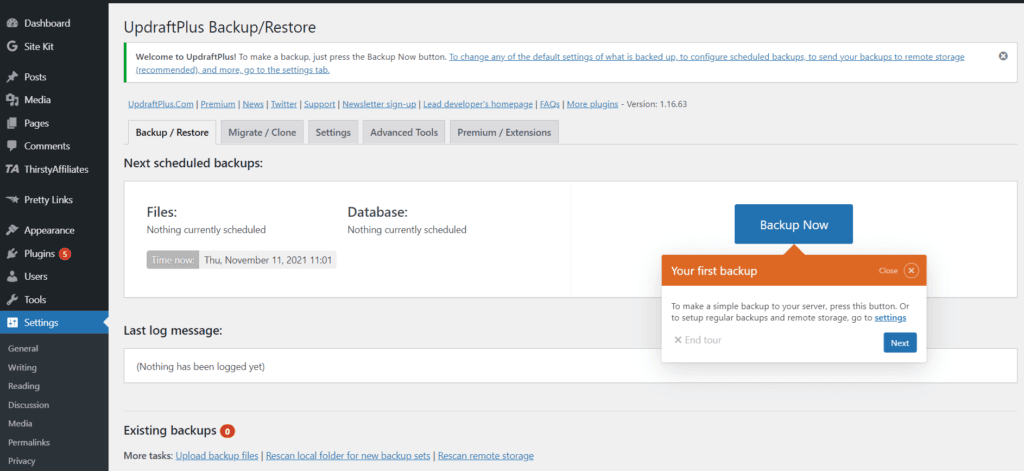Open General settings submenu
The width and height of the screenshot is (1024, 471).
[x=23, y=349]
